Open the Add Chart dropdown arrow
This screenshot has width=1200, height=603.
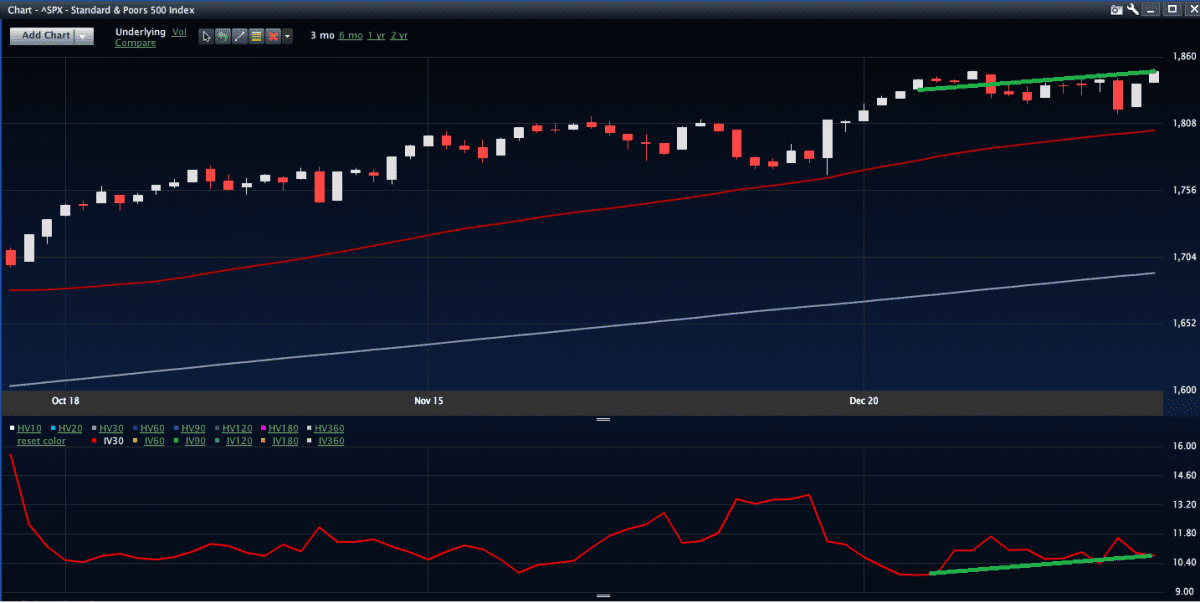(84, 36)
